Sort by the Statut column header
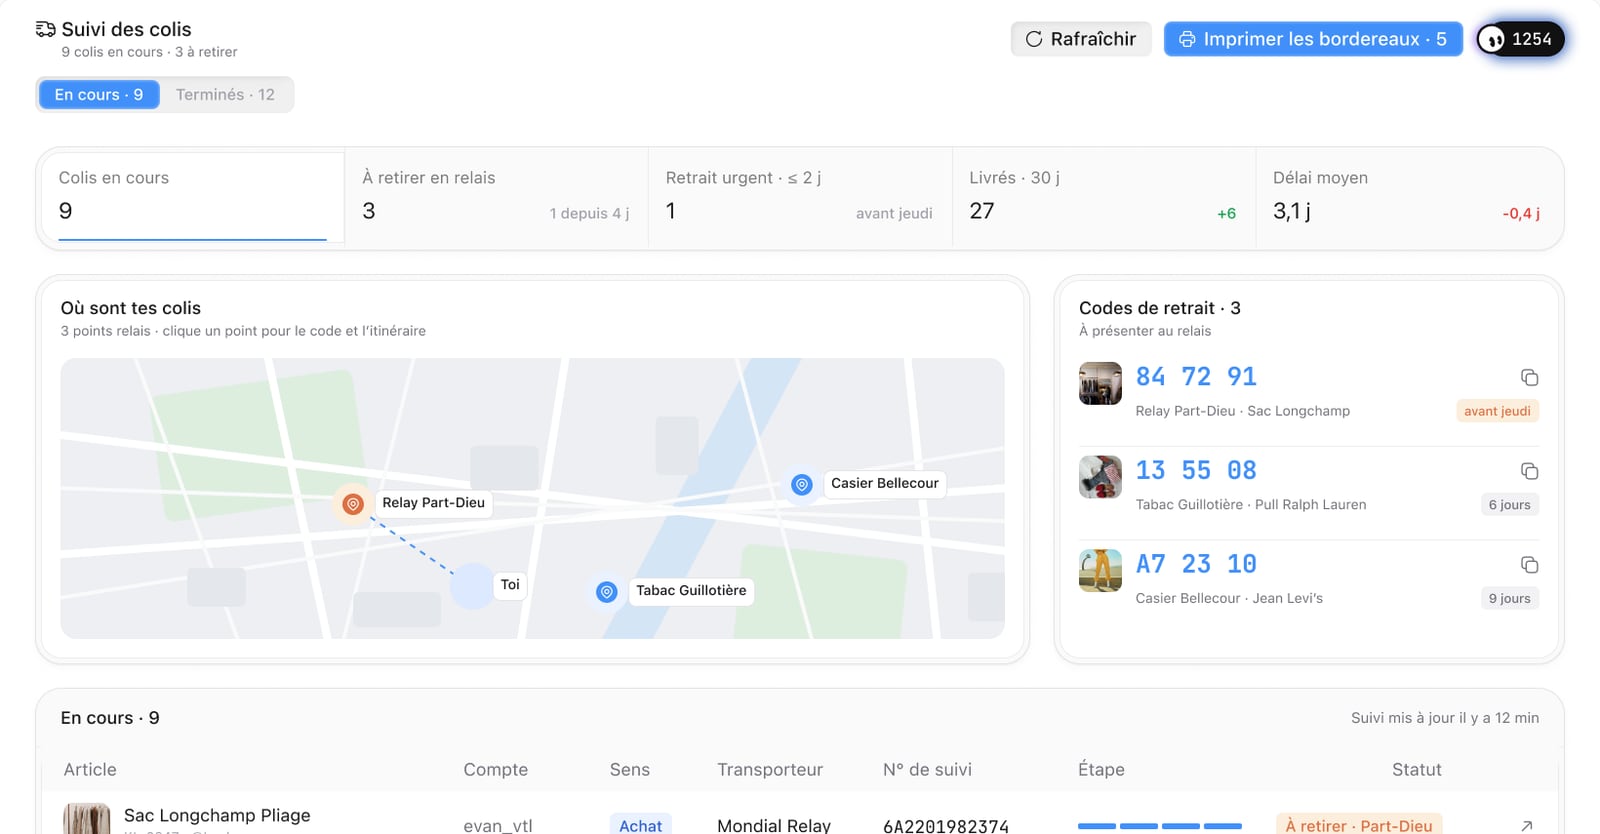The height and width of the screenshot is (834, 1600). 1417,770
